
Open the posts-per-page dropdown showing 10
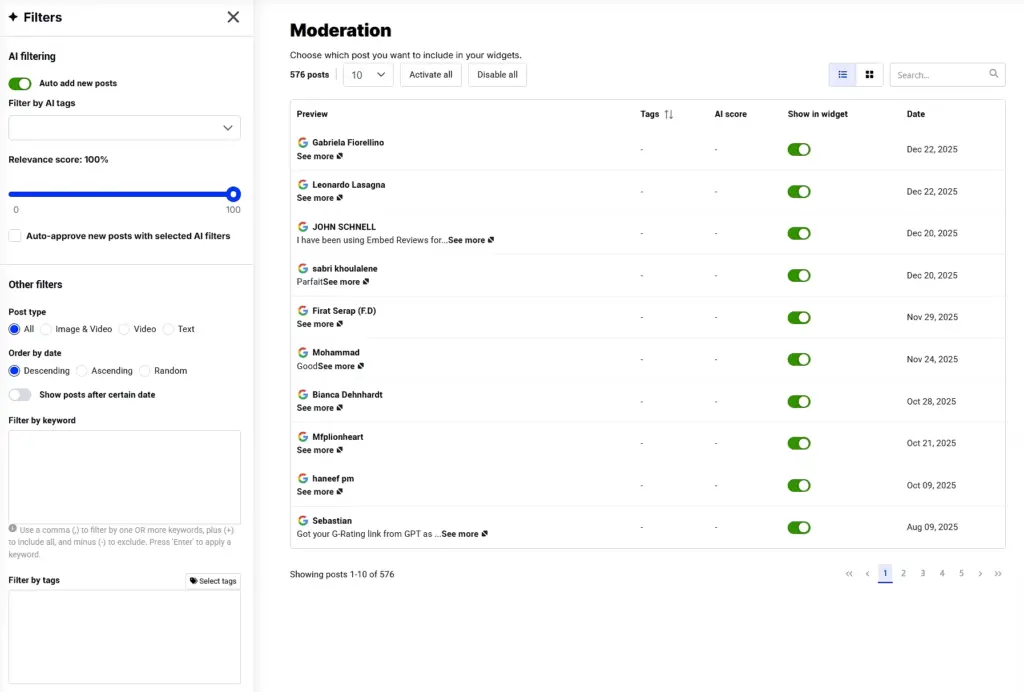pyautogui.click(x=368, y=74)
